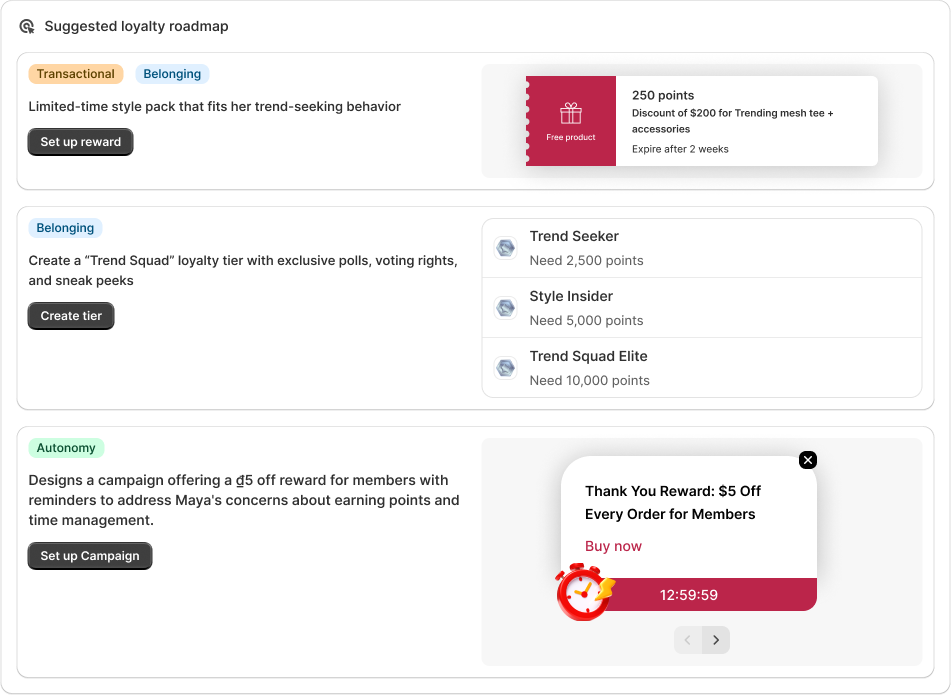
Task: Select the orange Transactional tag
Action: click(x=76, y=74)
